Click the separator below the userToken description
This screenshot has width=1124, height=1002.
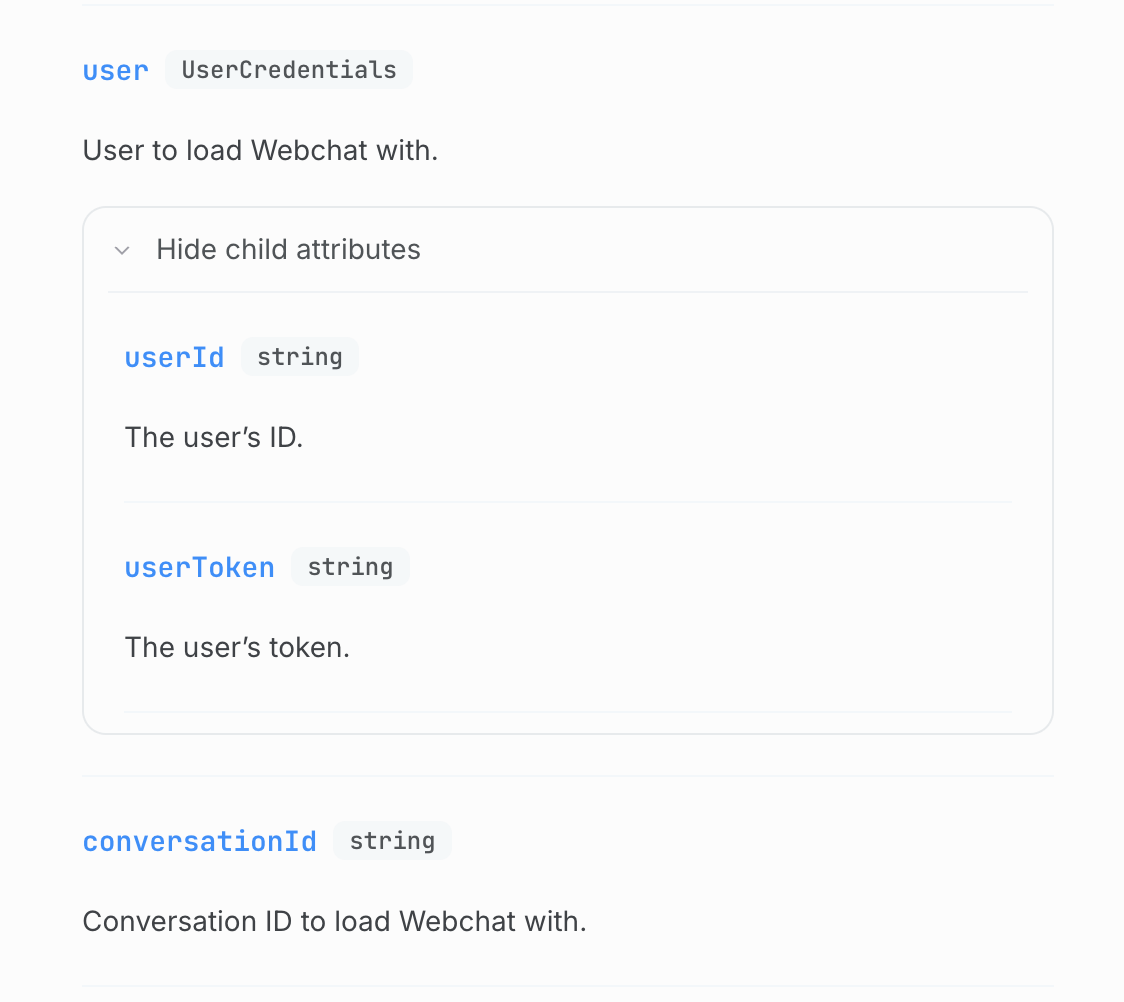click(x=567, y=712)
